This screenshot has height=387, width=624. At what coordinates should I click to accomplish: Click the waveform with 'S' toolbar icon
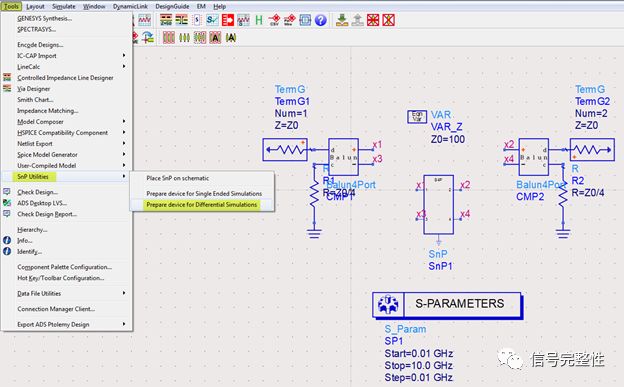pyautogui.click(x=243, y=20)
